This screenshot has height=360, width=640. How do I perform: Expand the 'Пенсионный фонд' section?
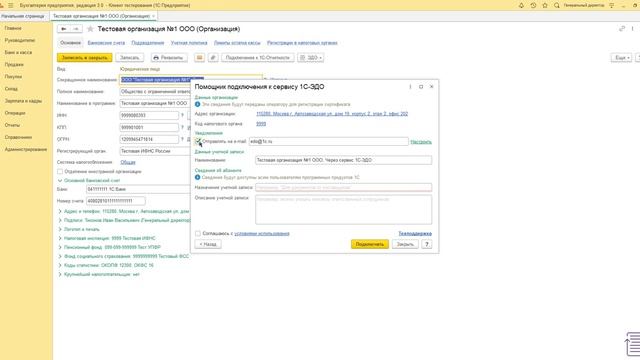pos(60,247)
